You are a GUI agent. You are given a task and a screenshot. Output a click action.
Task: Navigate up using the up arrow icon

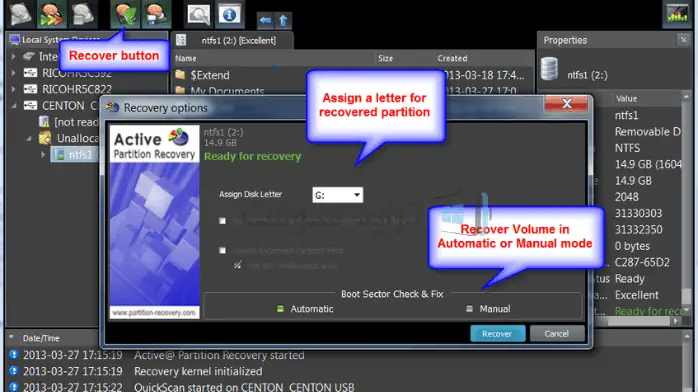tap(284, 20)
